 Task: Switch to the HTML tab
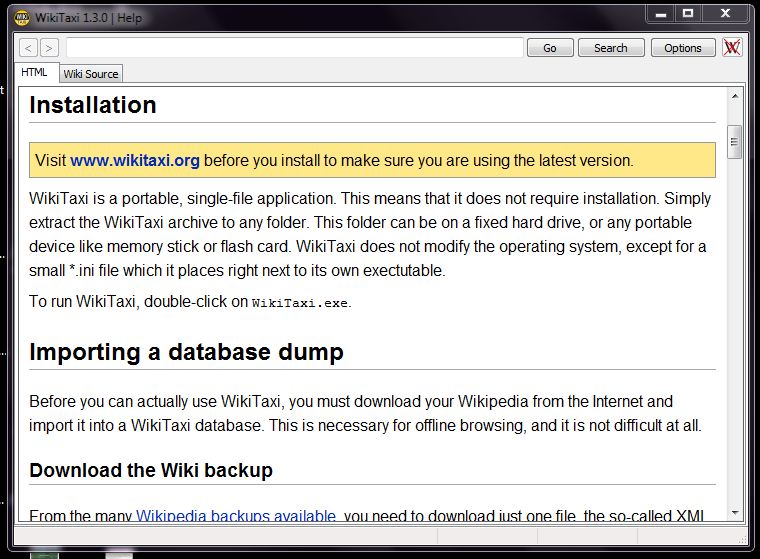pyautogui.click(x=35, y=73)
